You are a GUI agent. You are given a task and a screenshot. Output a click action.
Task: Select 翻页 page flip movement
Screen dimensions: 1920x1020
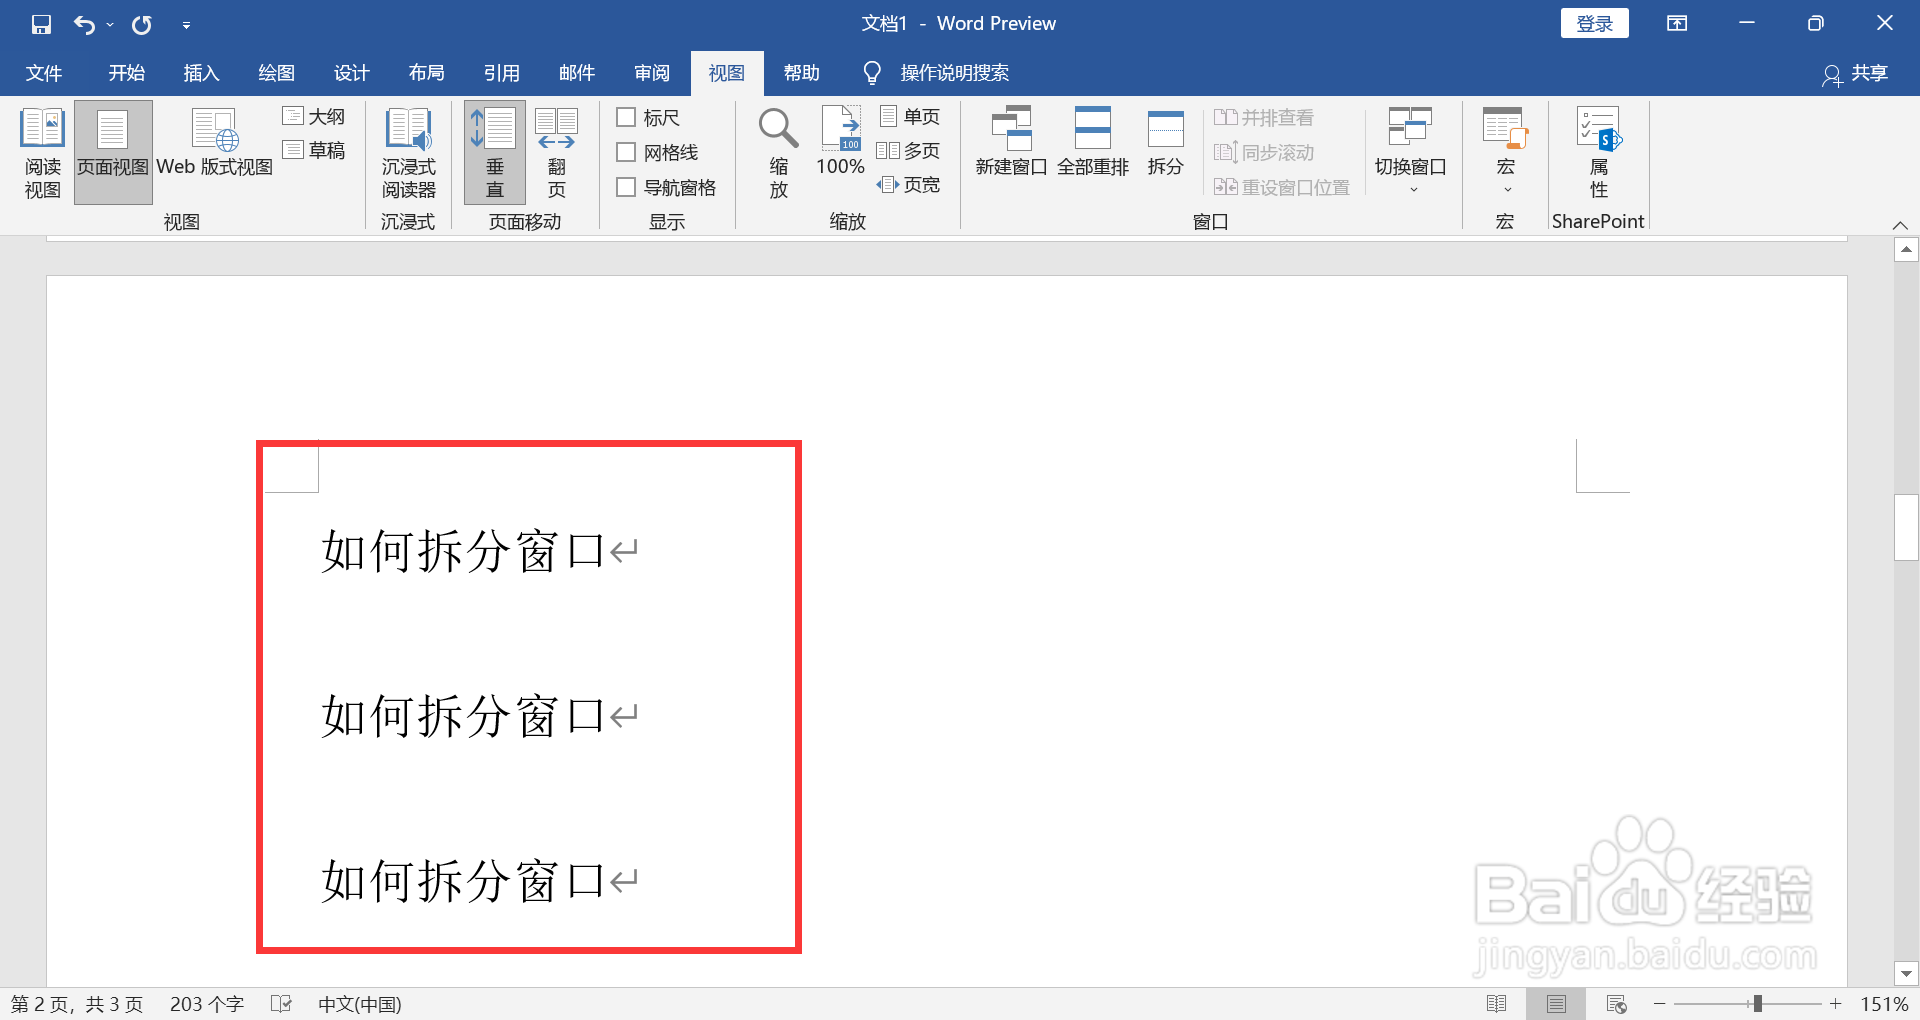(x=556, y=152)
